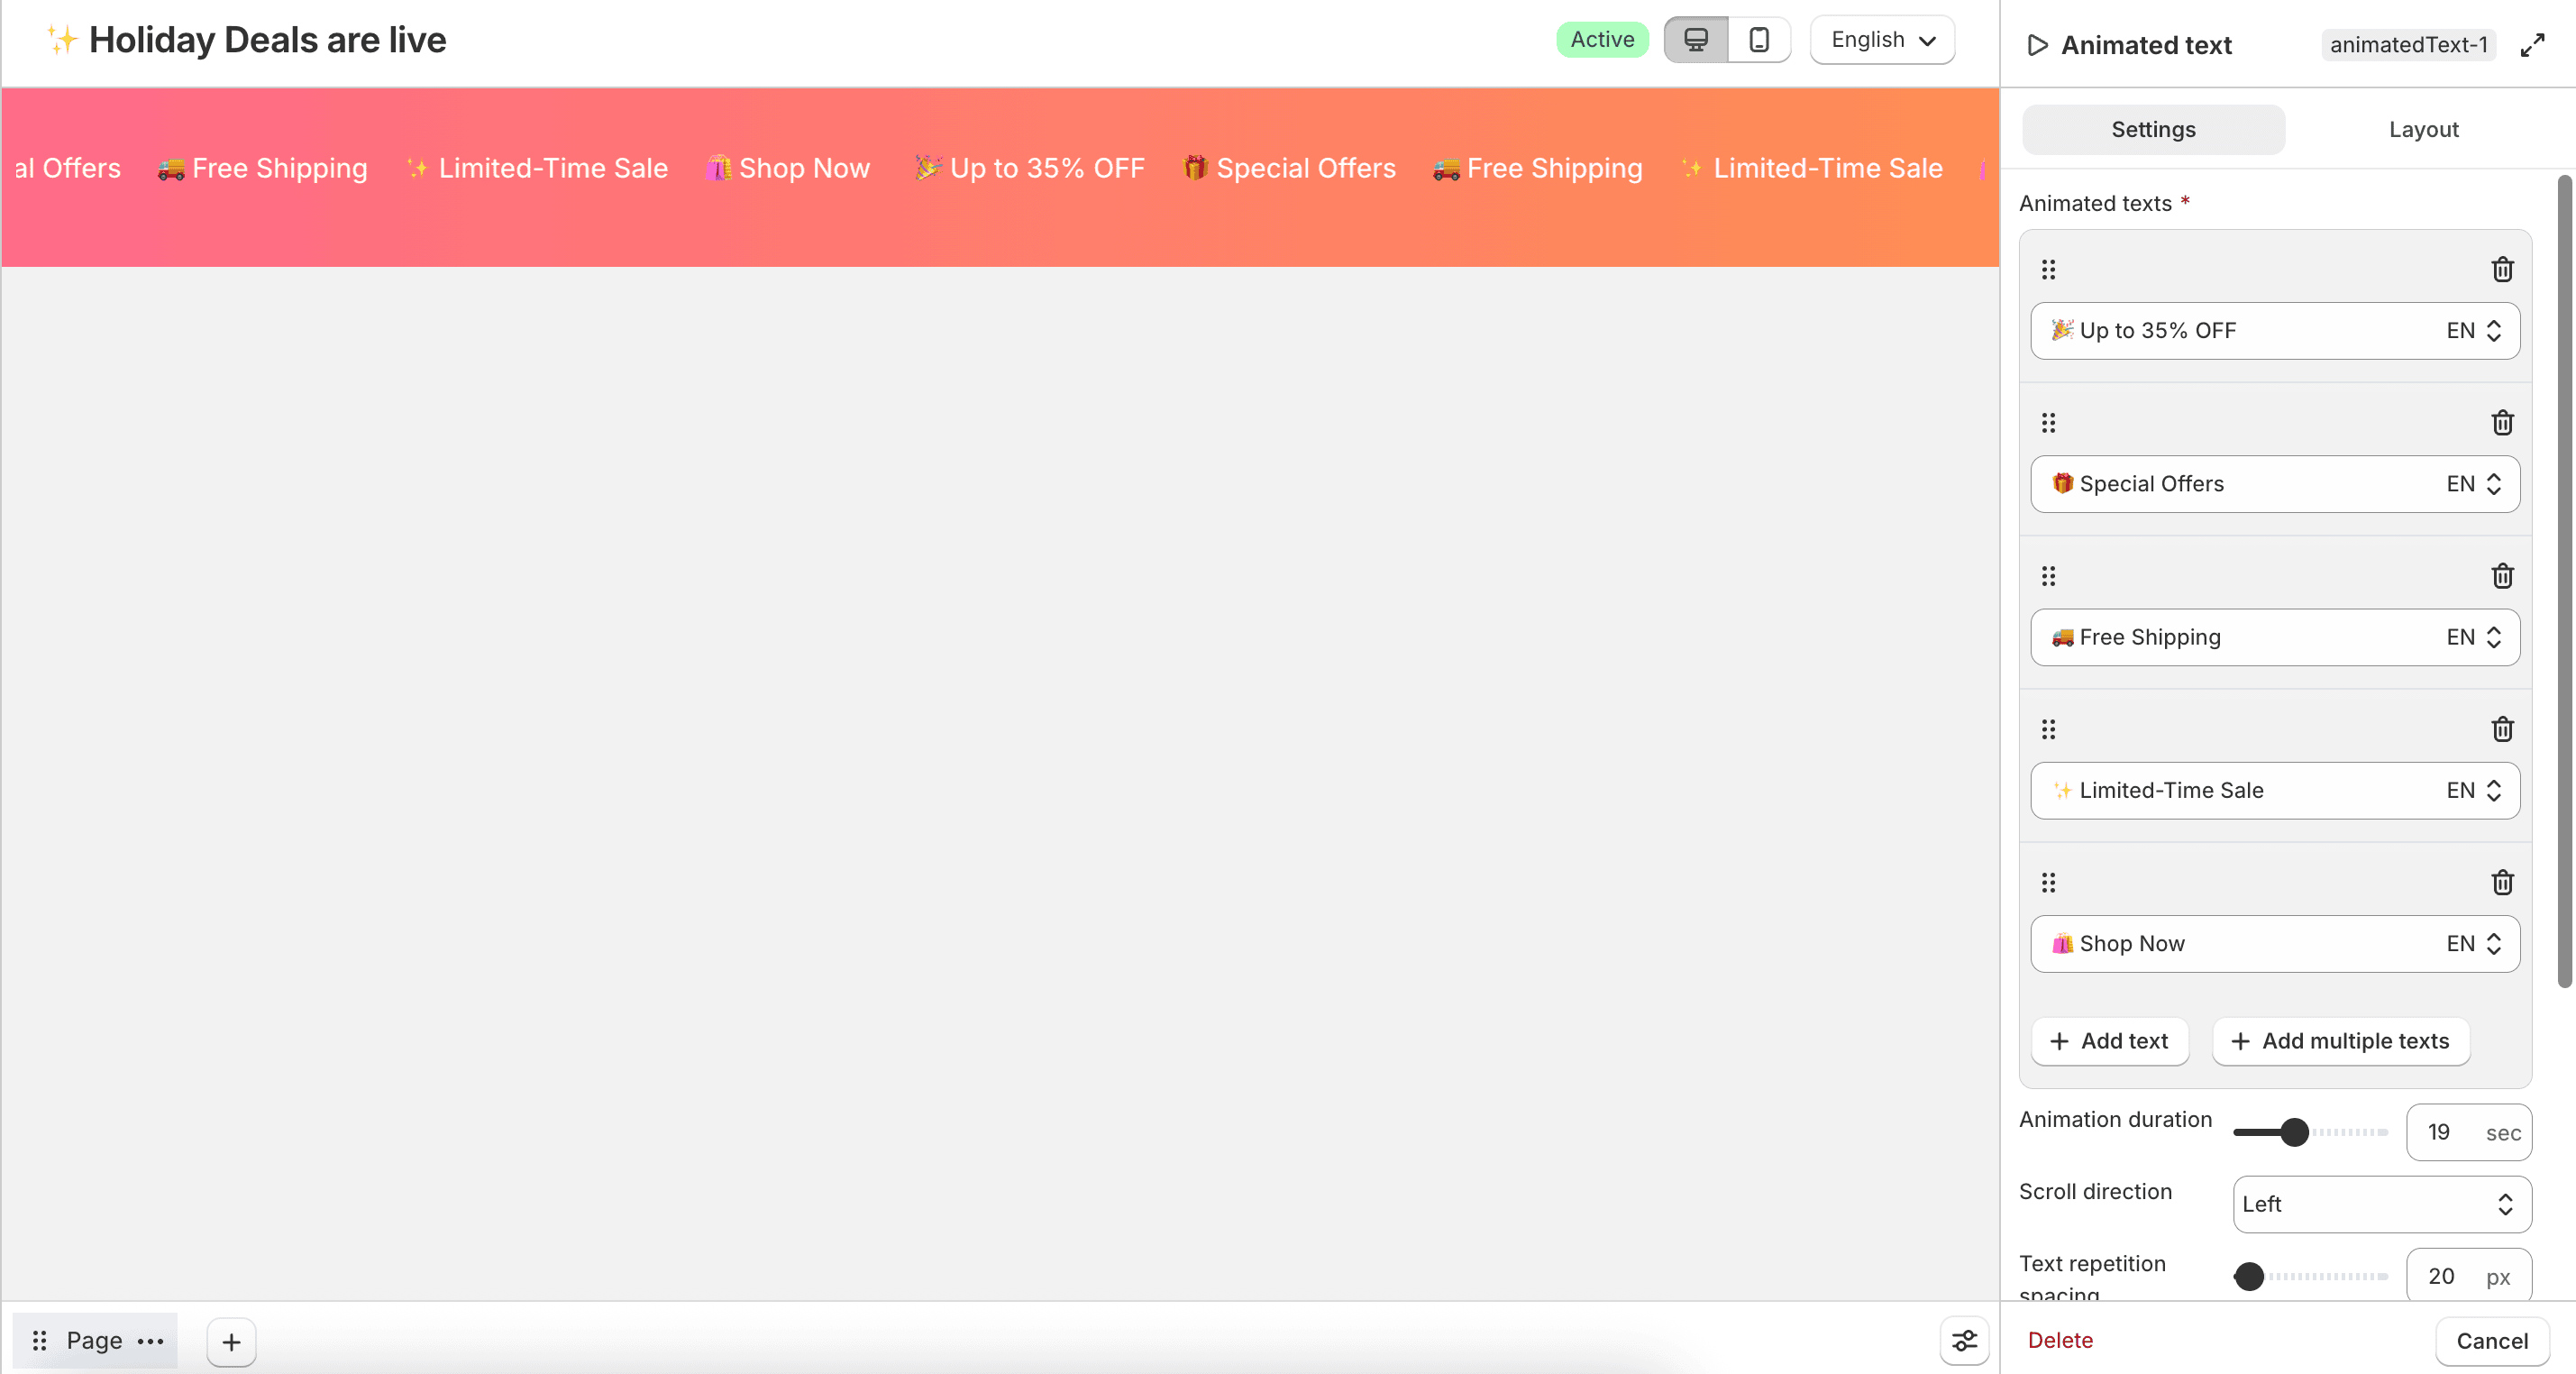Click the red Delete link
Viewport: 2576px width, 1374px height.
tap(2060, 1341)
